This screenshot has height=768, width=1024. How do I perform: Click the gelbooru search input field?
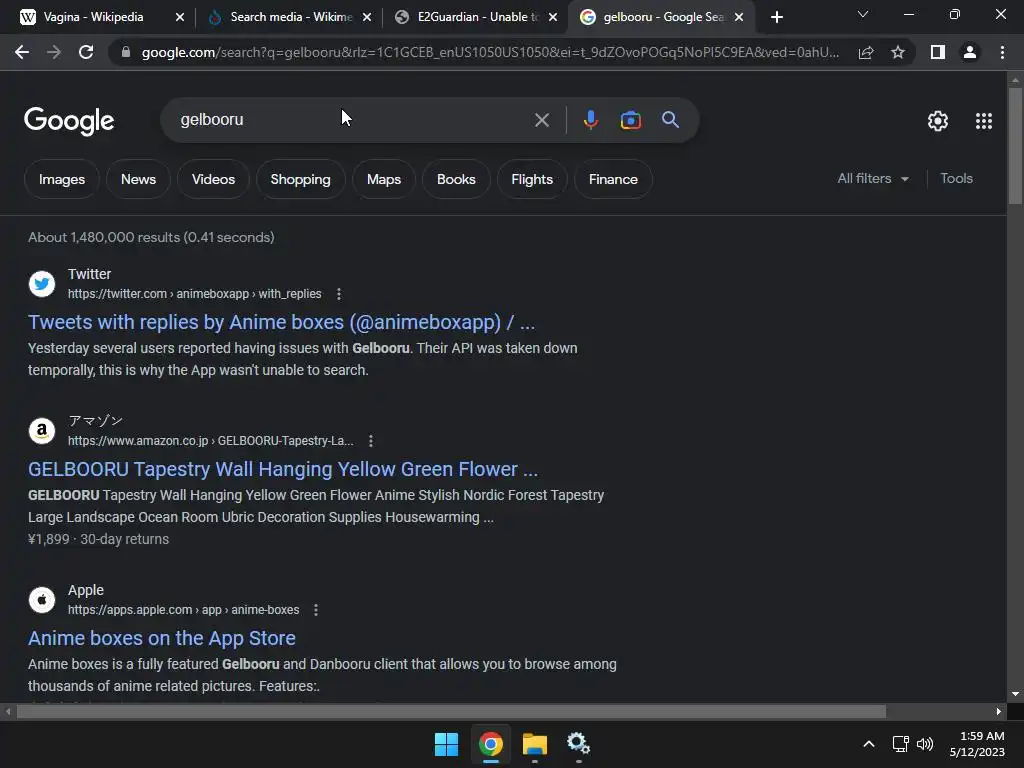point(353,120)
